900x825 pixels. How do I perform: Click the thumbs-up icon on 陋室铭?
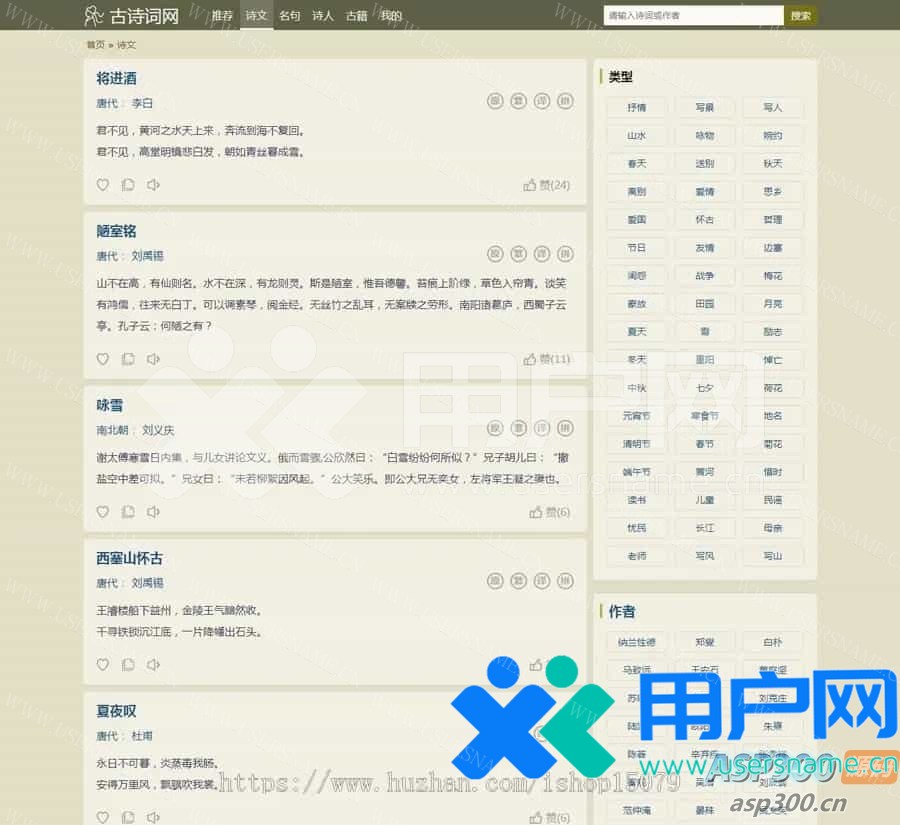[530, 359]
